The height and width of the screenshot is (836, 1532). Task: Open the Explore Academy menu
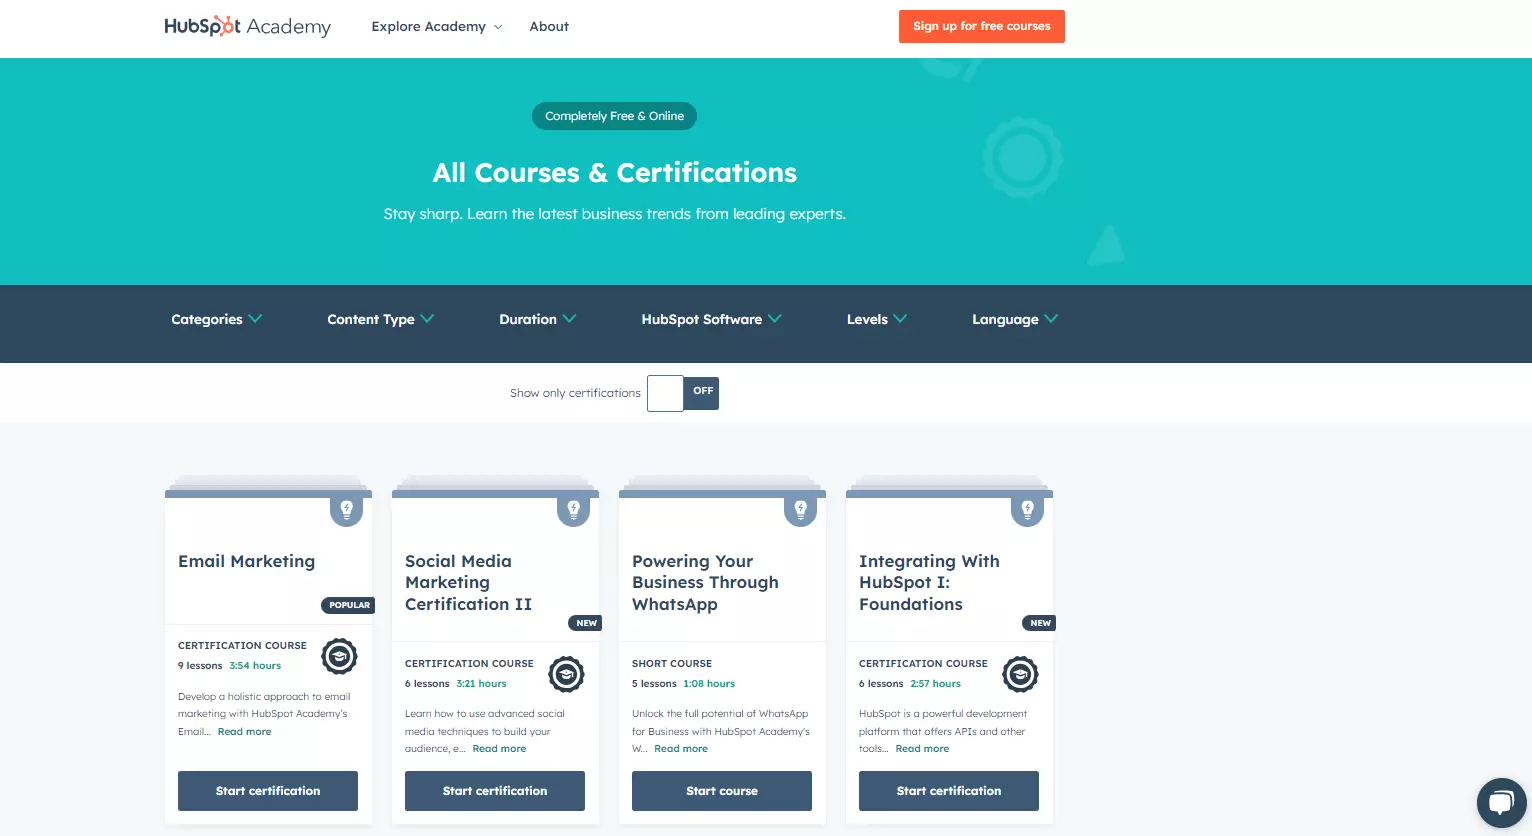(436, 27)
